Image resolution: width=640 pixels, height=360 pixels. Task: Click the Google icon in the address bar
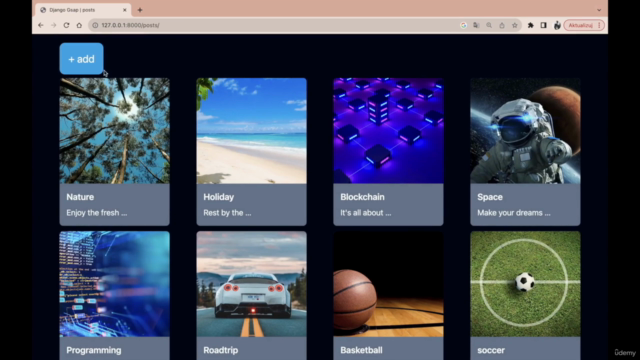point(463,25)
